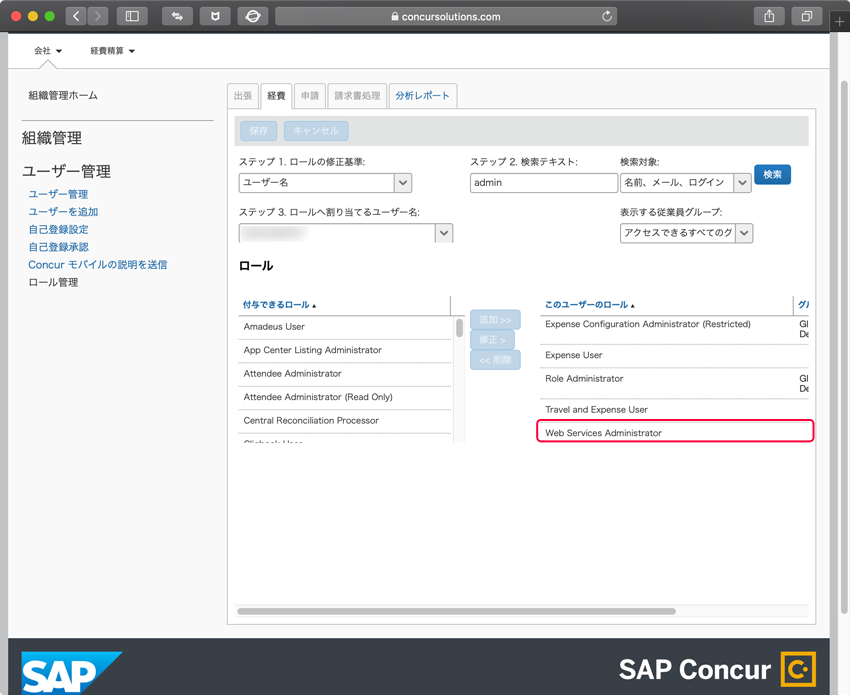Viewport: 850px width, 695px height.
Task: Open the 会社 menu
Action: (48, 50)
